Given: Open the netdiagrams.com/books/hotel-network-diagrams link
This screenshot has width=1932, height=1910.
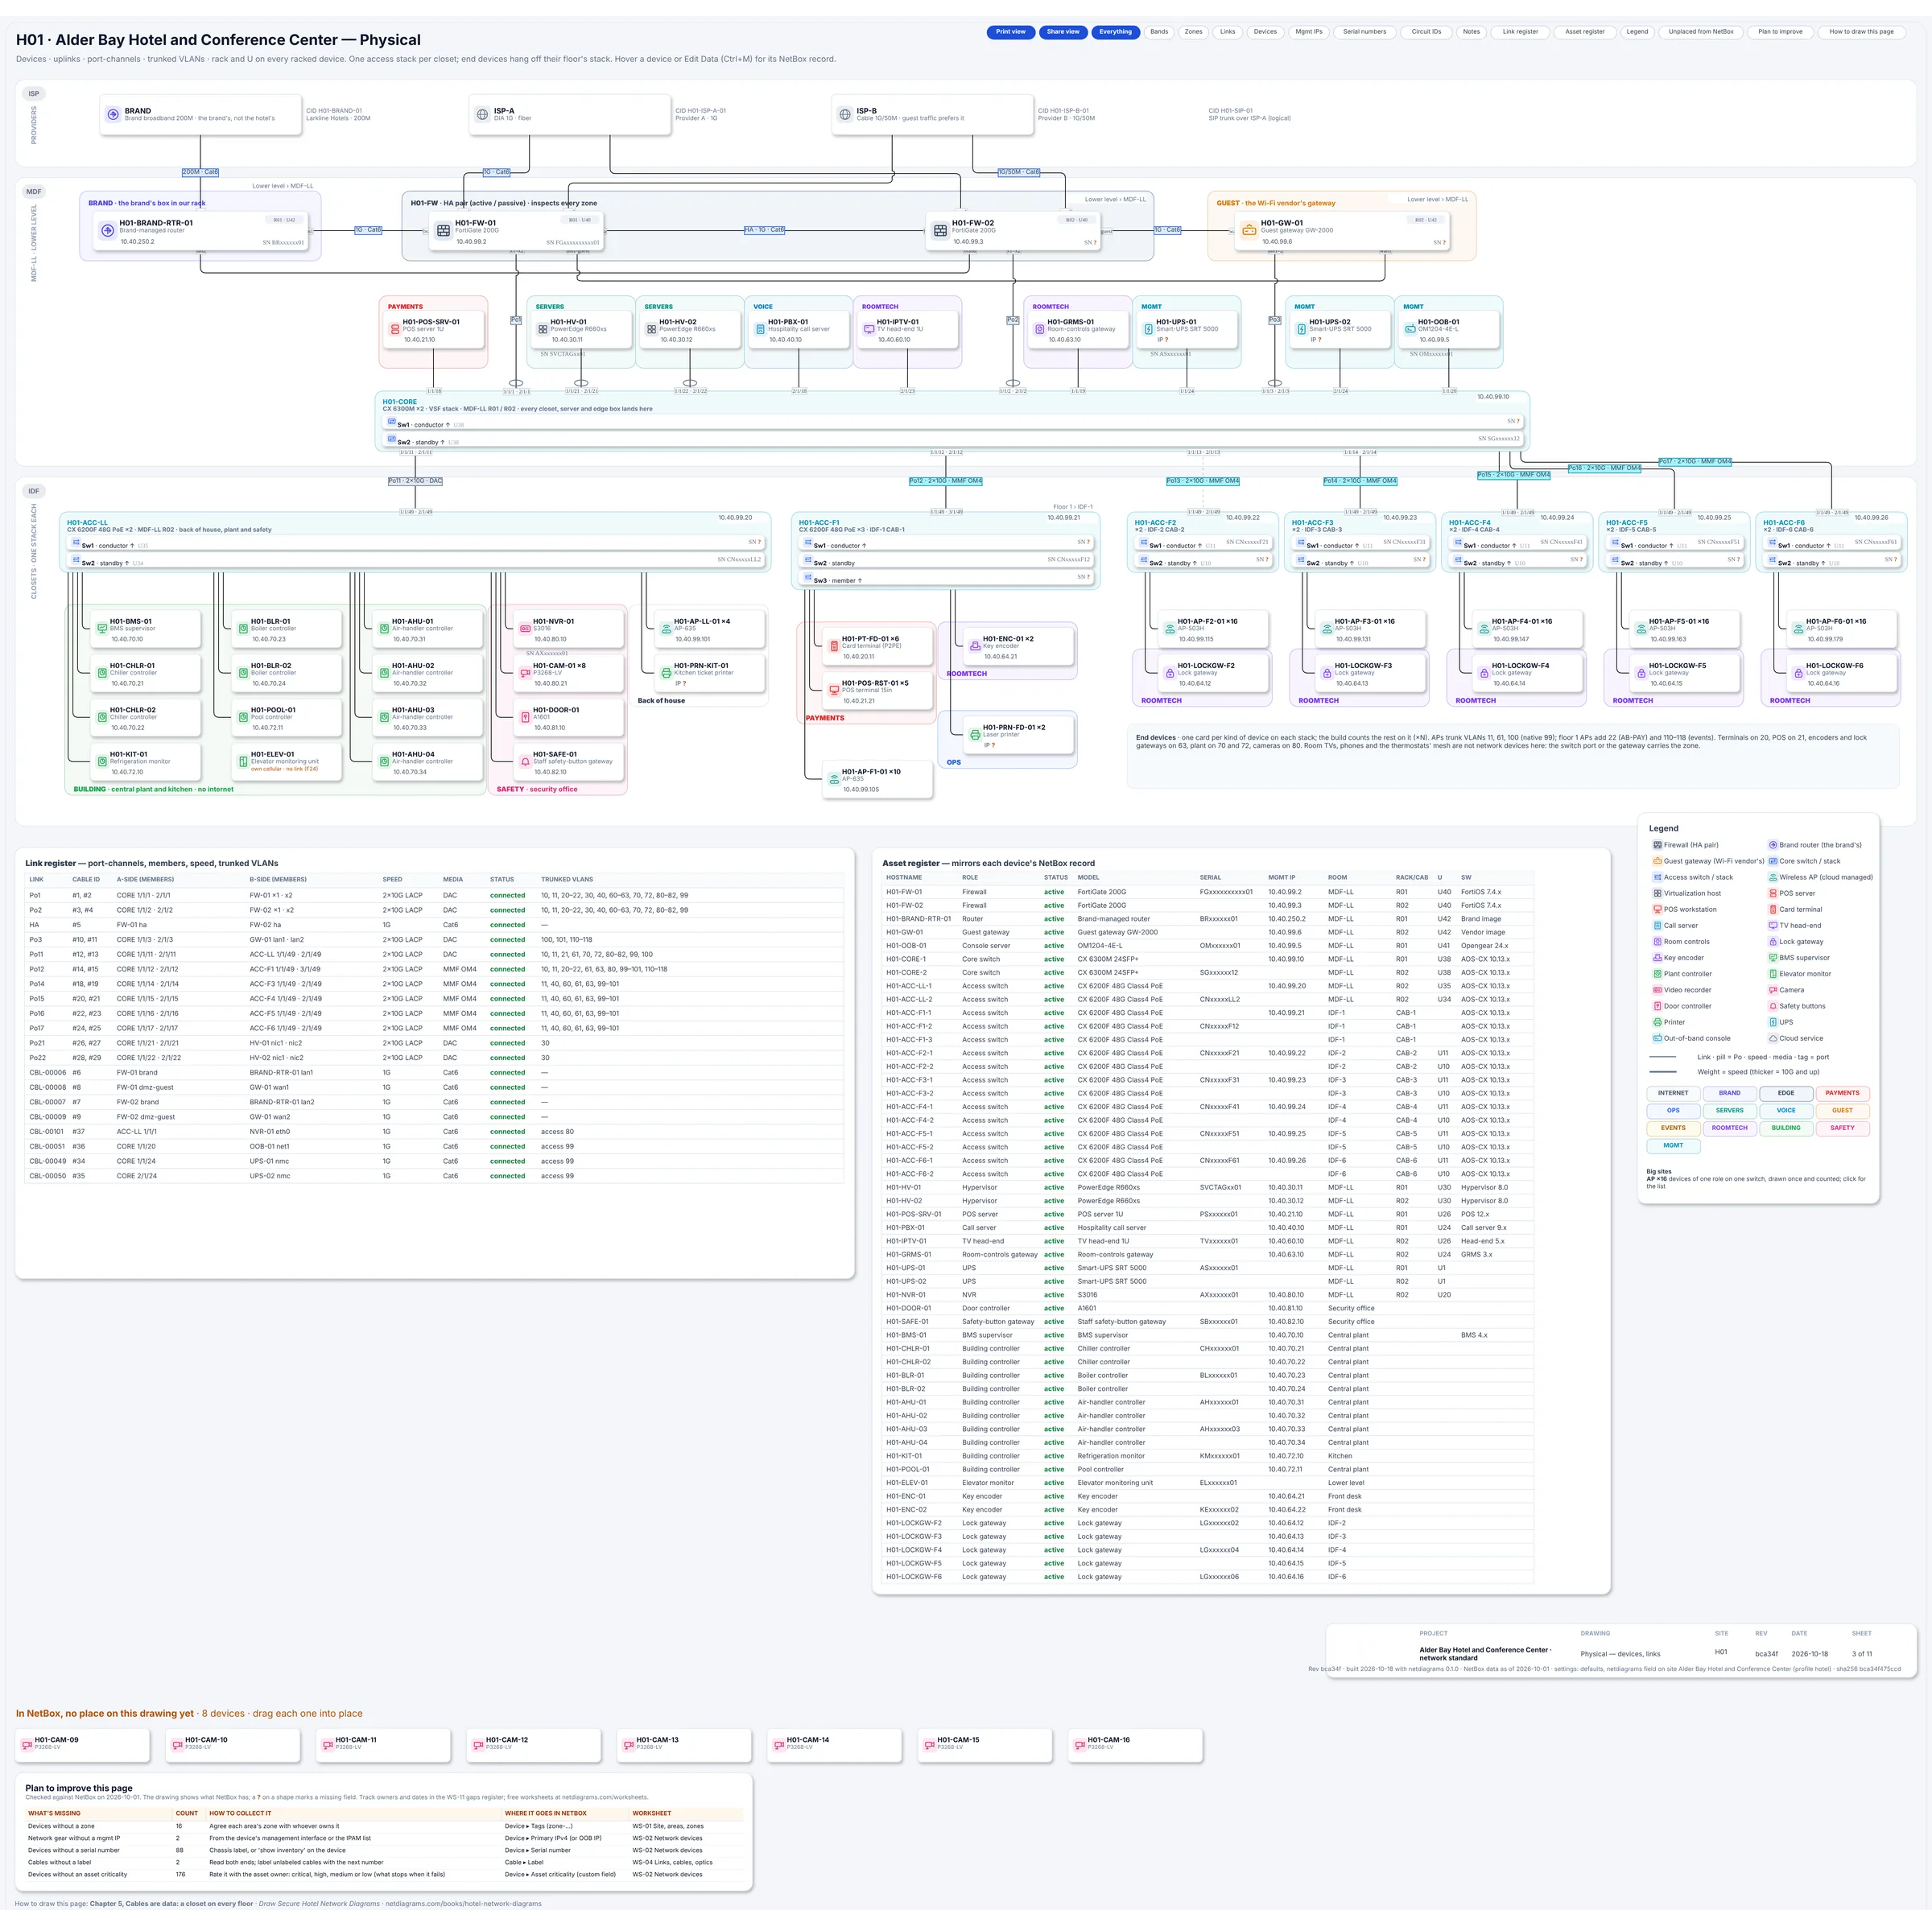Looking at the screenshot, I should click(x=463, y=1903).
